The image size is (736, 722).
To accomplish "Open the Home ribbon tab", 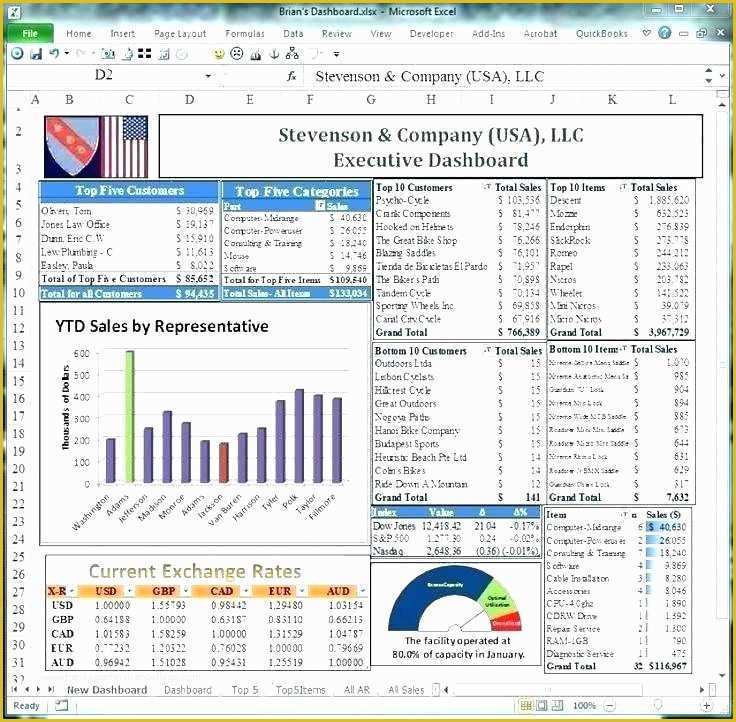I will tap(78, 33).
